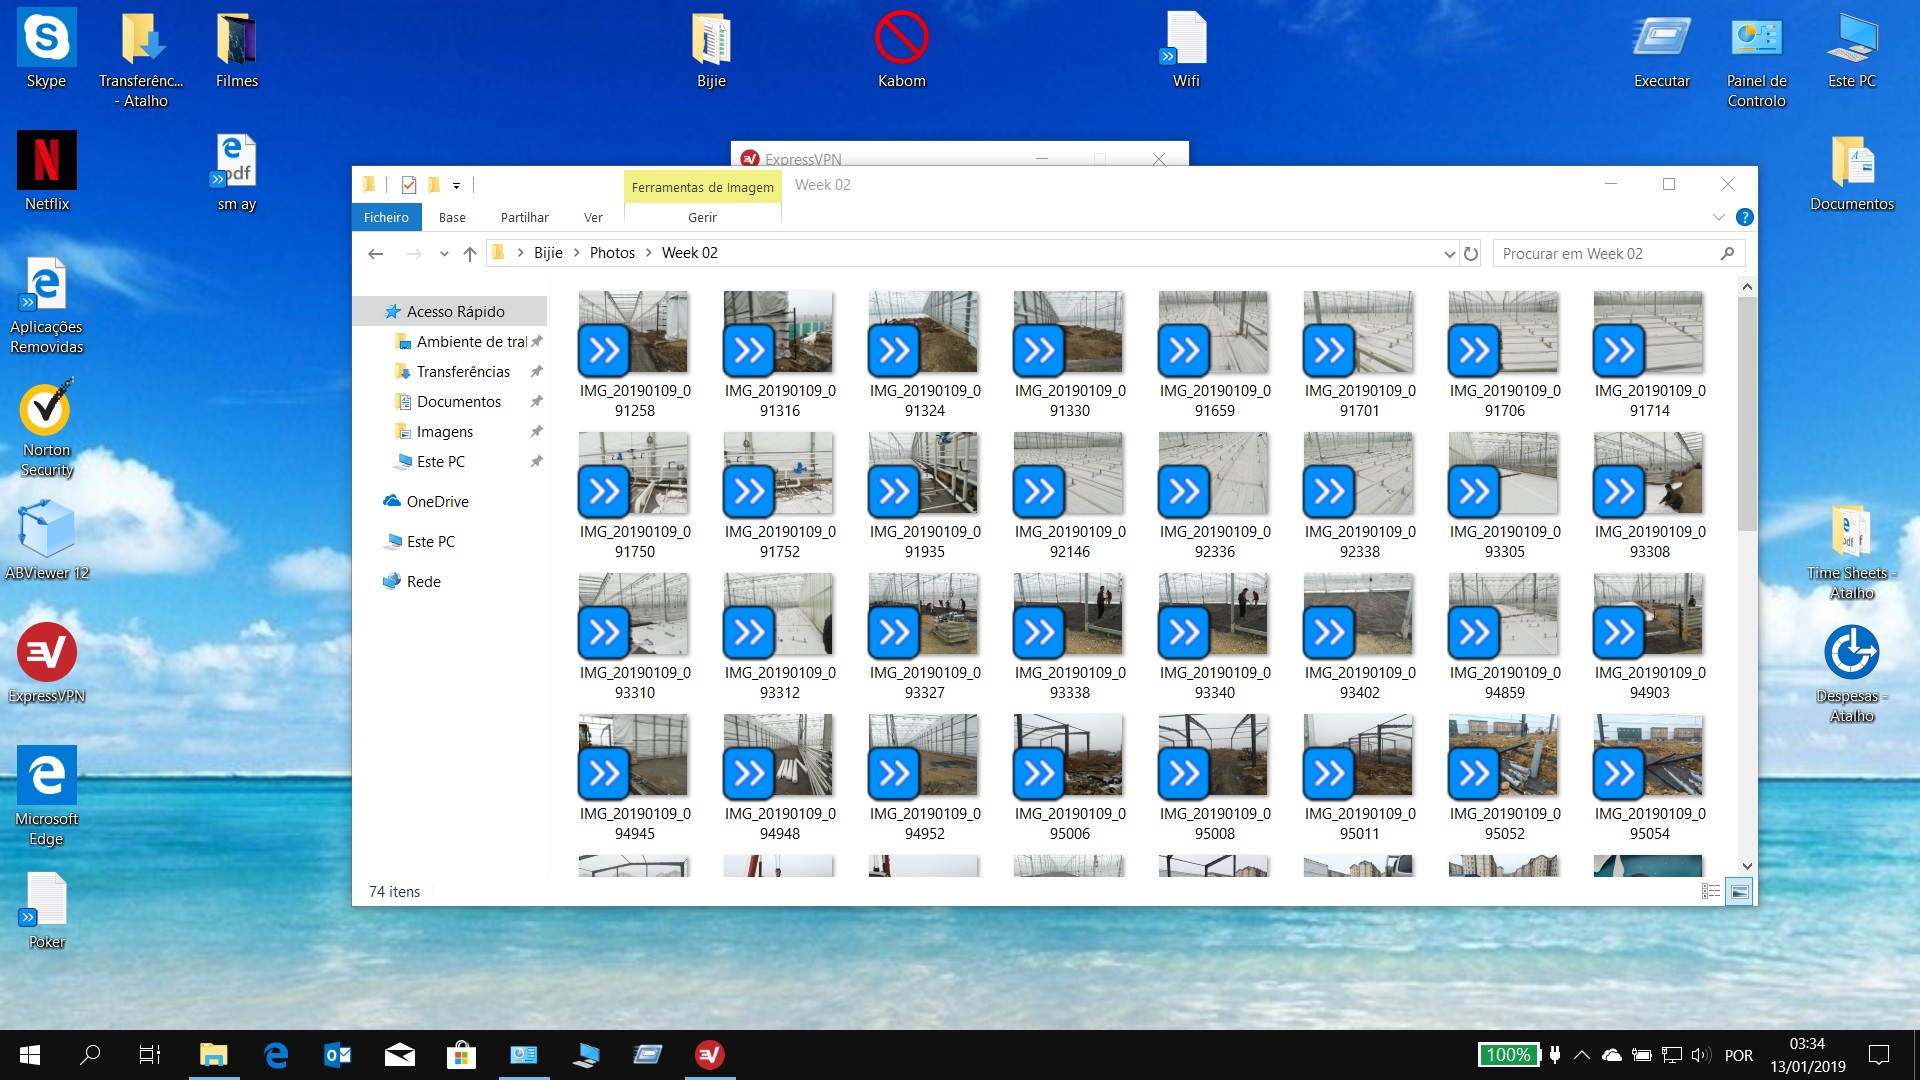Screen dimensions: 1920x1080
Task: Open the Partilhar ribbon tab
Action: [524, 218]
